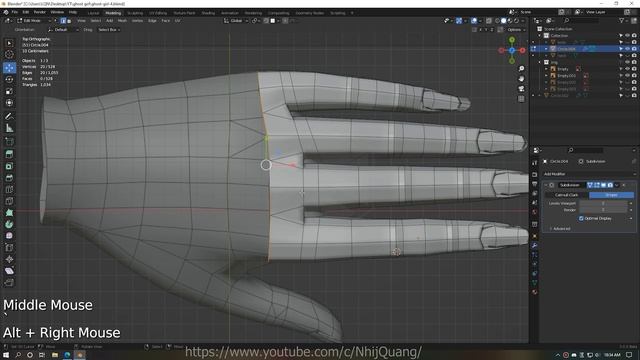Choose the Knife tool

[9, 201]
